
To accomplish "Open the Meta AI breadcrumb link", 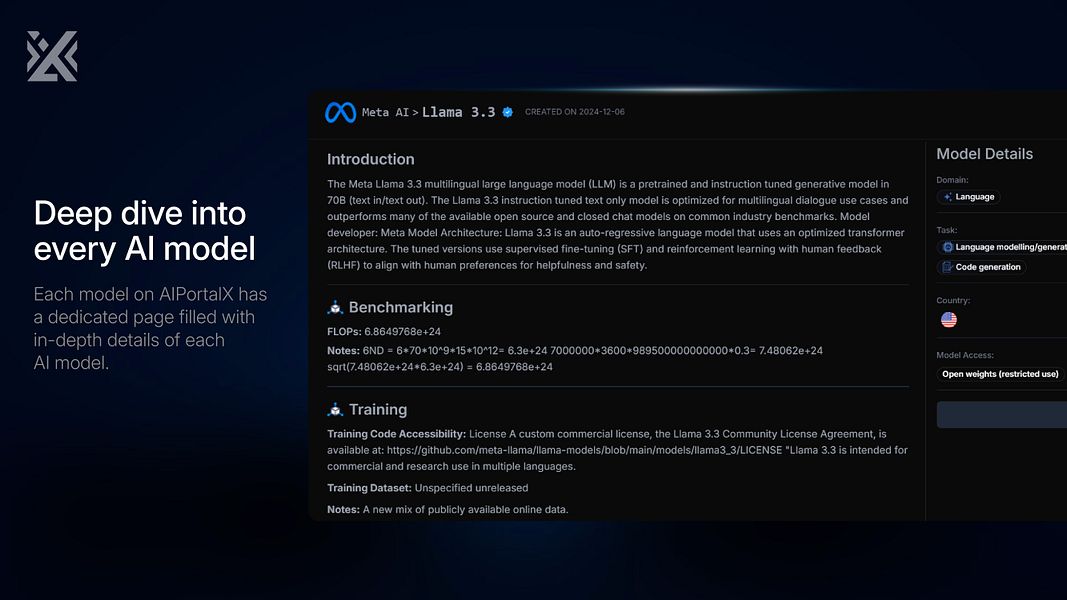I will point(385,113).
